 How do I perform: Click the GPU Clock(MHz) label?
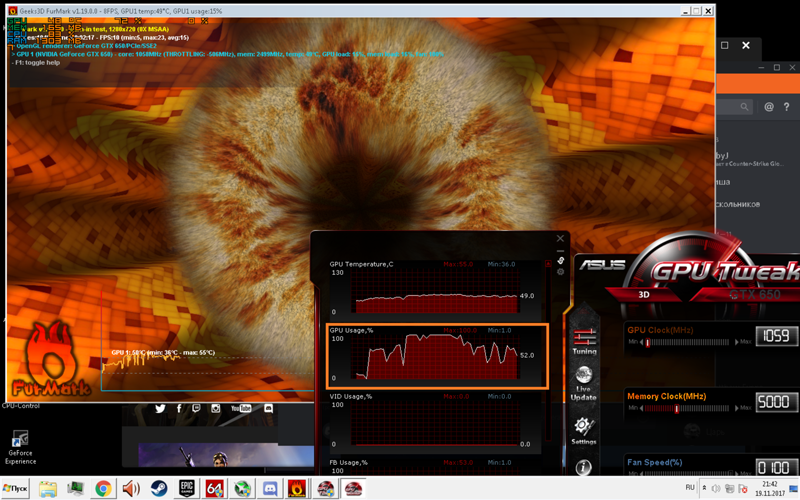pyautogui.click(x=660, y=330)
